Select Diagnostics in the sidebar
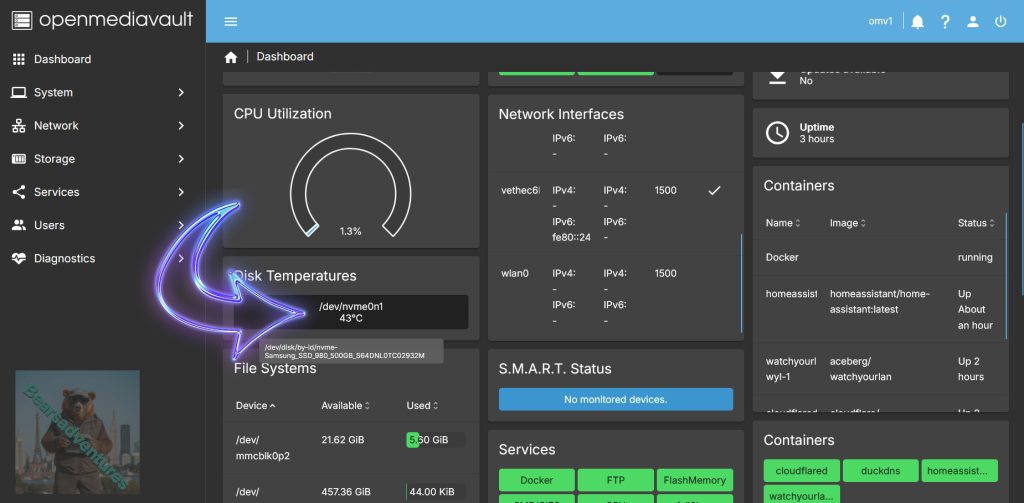Screen dimensions: 1024x503 64,258
